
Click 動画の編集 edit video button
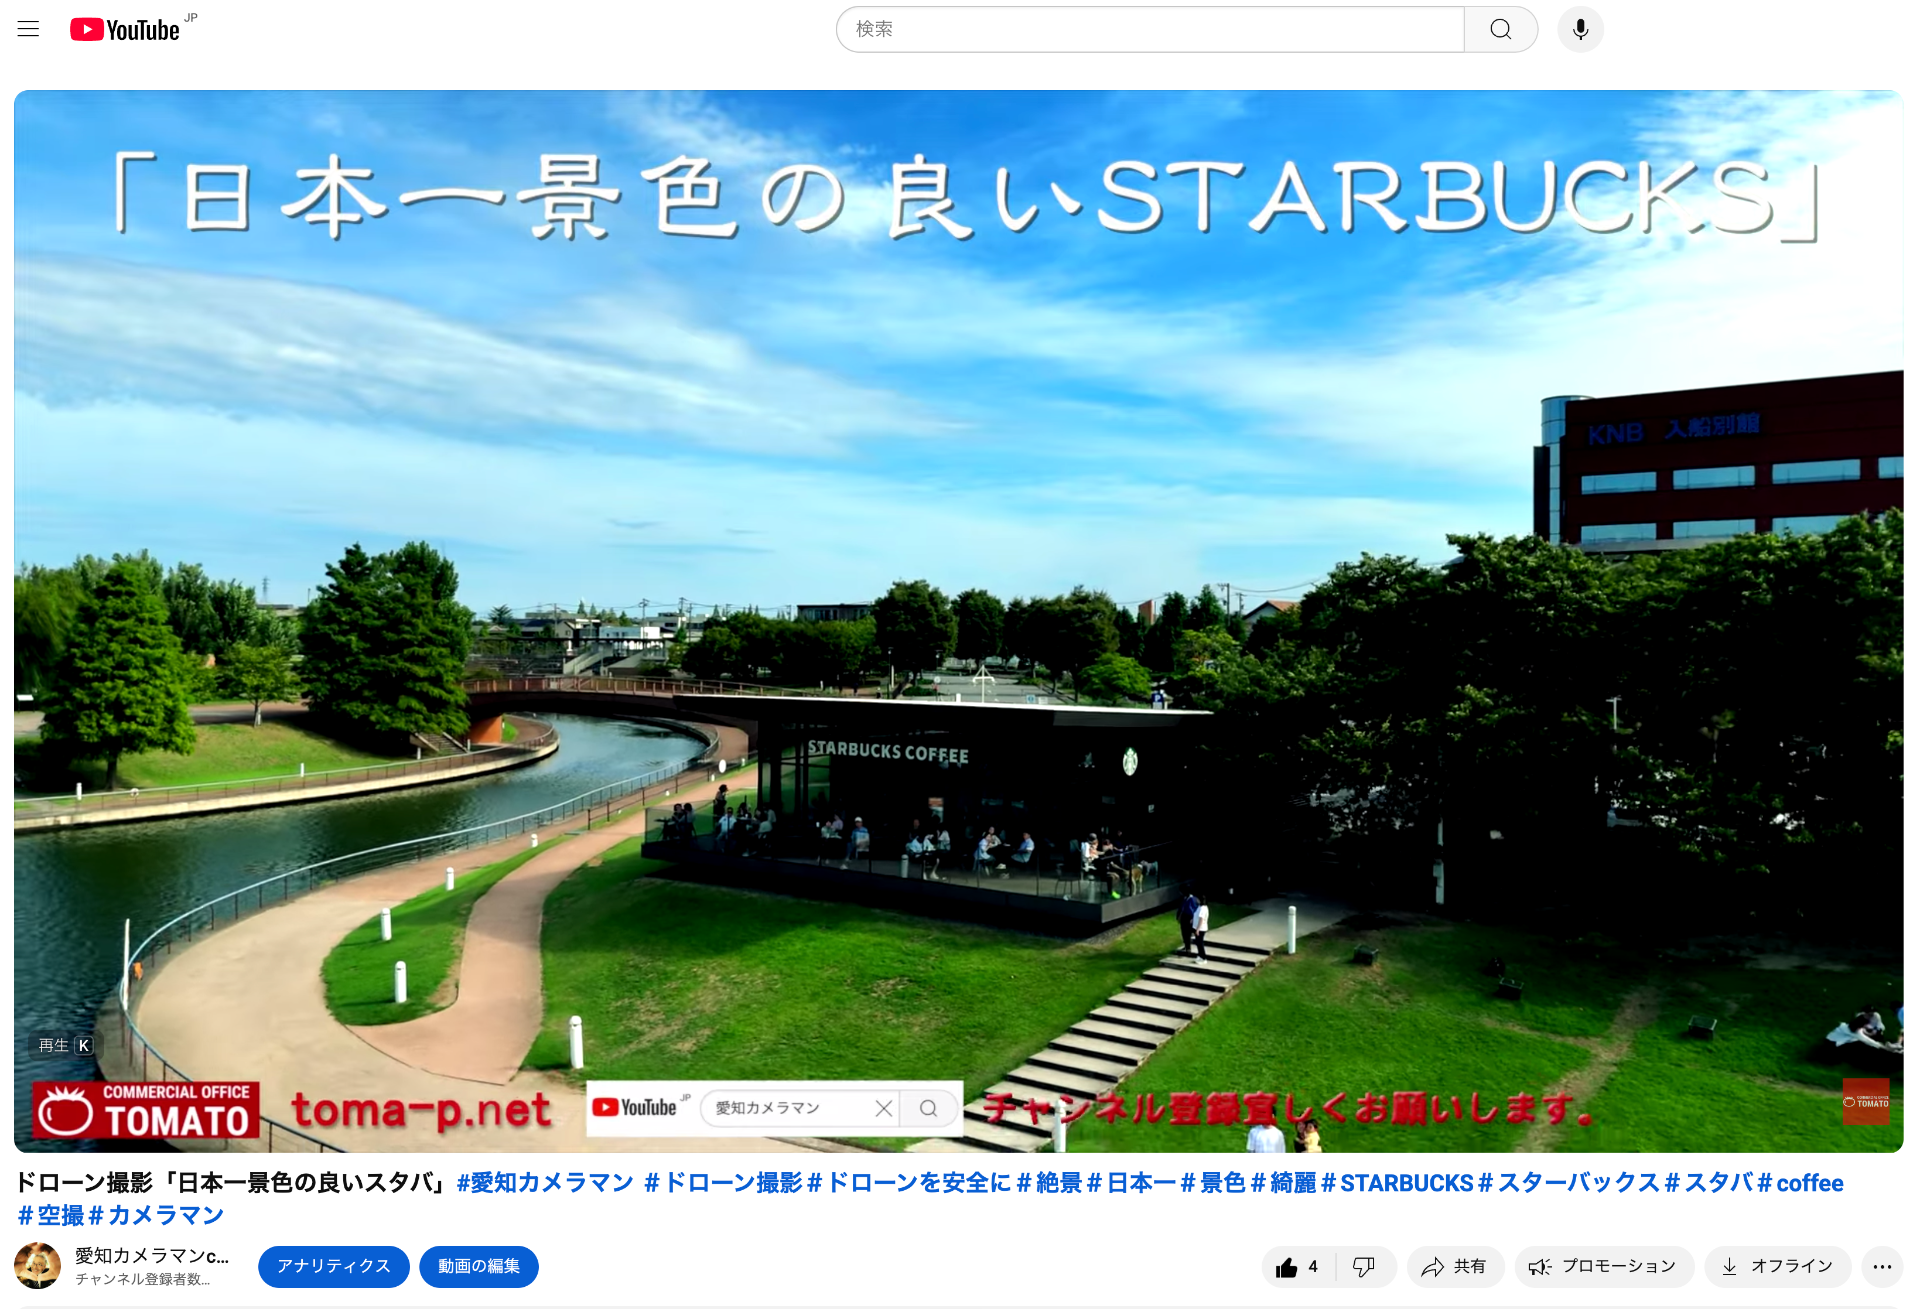[x=478, y=1267]
